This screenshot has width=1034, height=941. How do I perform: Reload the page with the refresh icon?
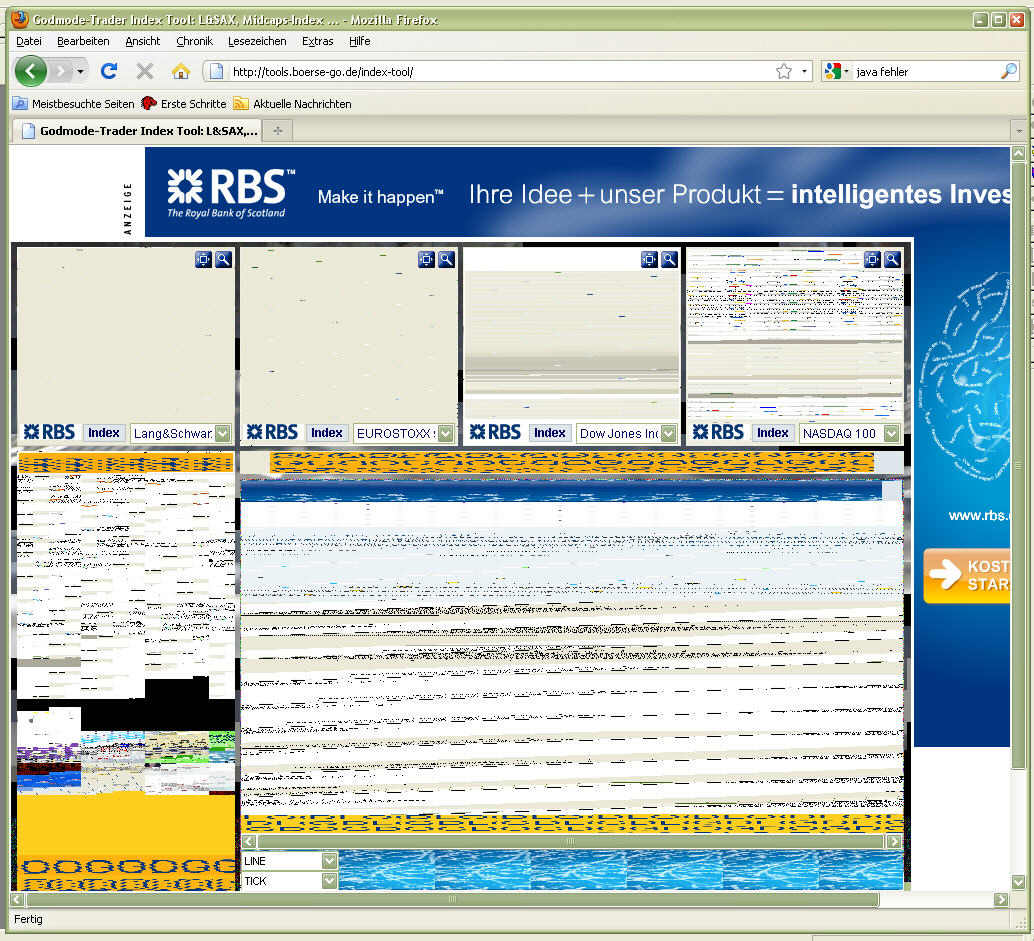109,71
